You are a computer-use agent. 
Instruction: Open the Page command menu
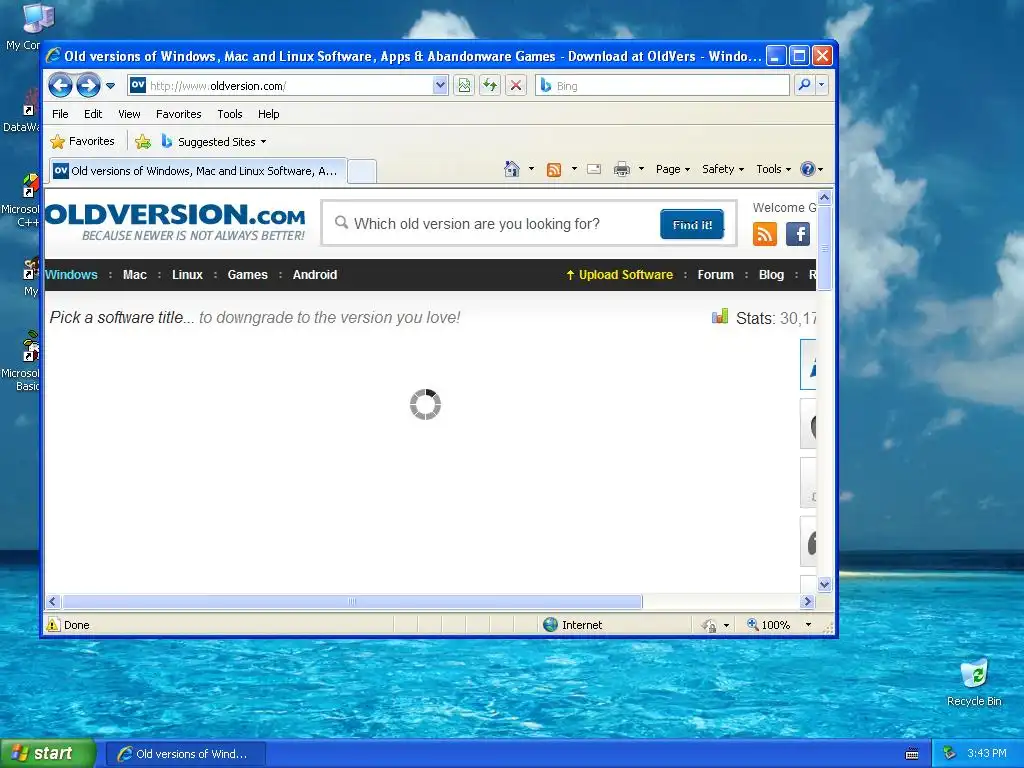pos(673,169)
